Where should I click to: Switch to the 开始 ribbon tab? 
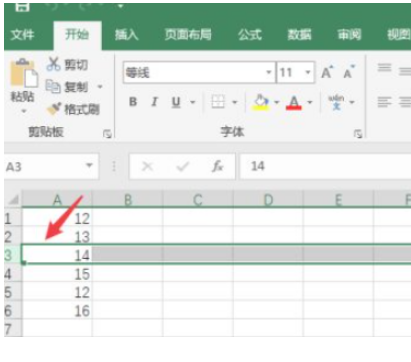(x=77, y=35)
